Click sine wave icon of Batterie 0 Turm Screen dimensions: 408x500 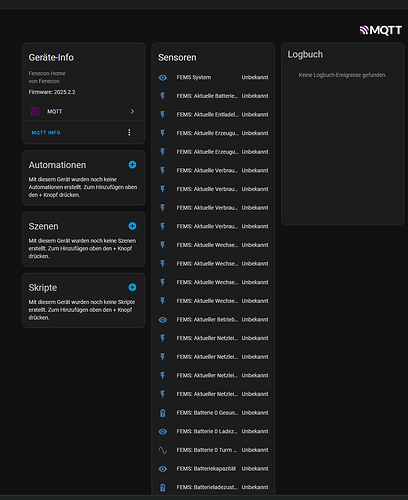[163, 450]
